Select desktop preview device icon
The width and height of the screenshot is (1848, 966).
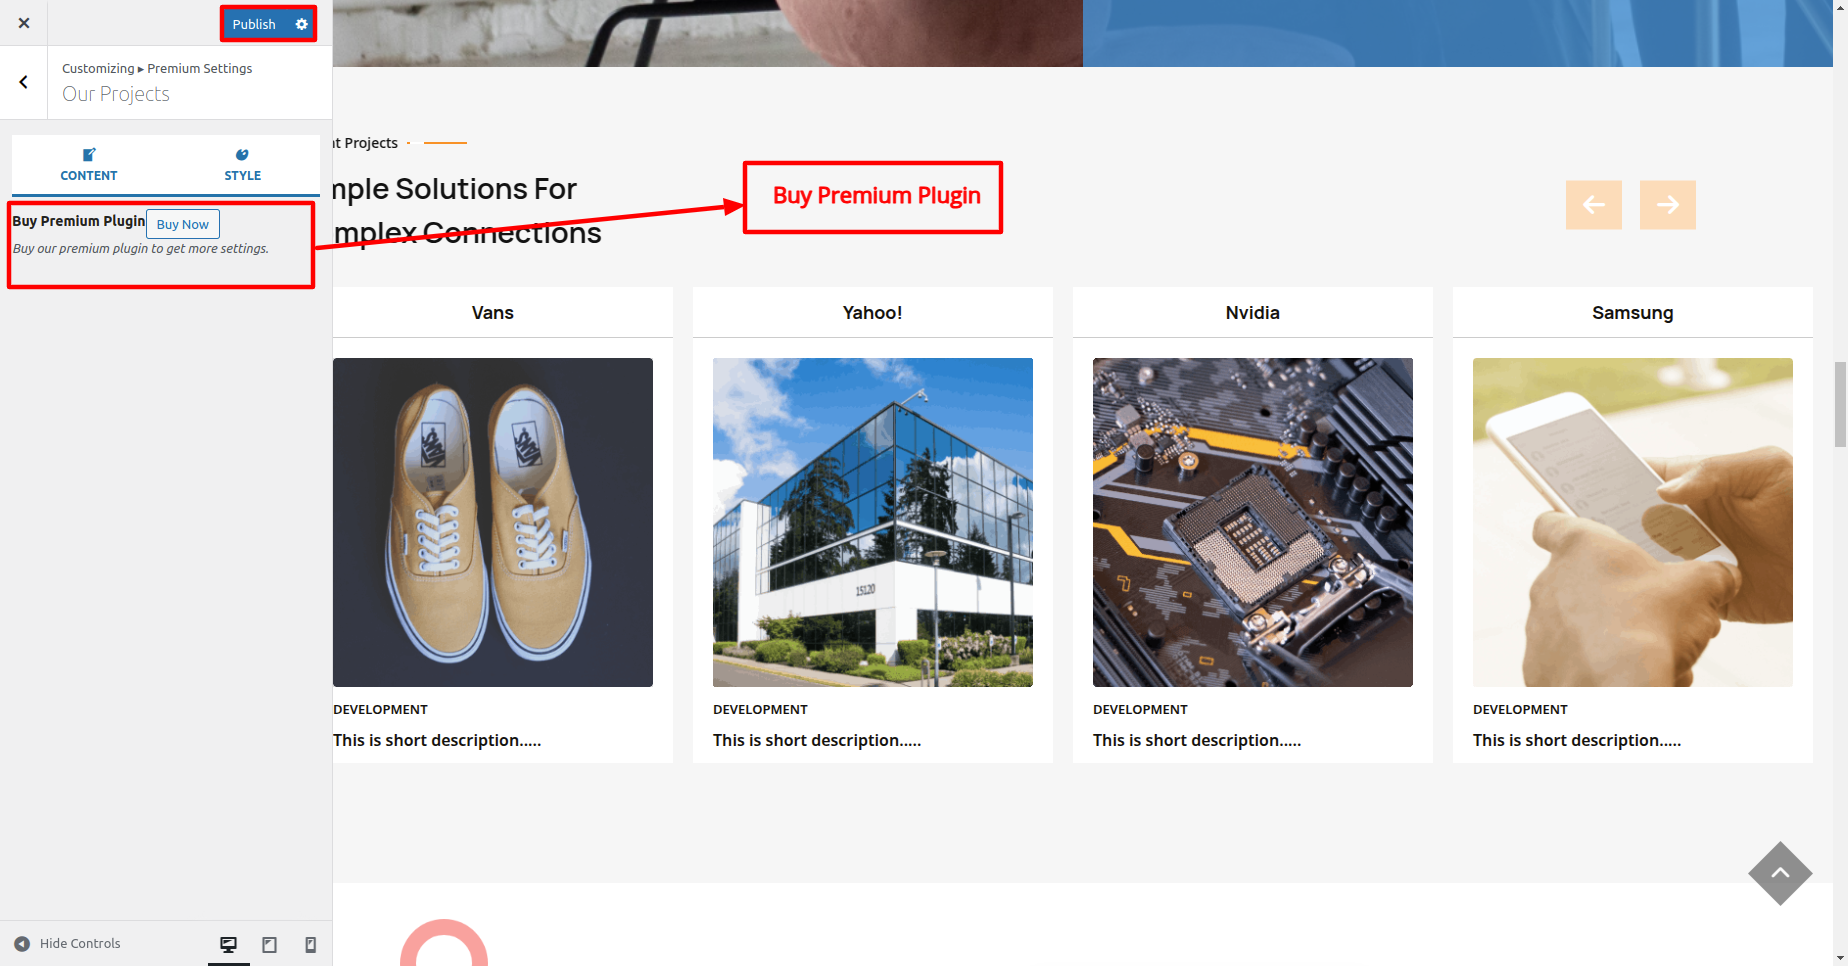pyautogui.click(x=229, y=944)
